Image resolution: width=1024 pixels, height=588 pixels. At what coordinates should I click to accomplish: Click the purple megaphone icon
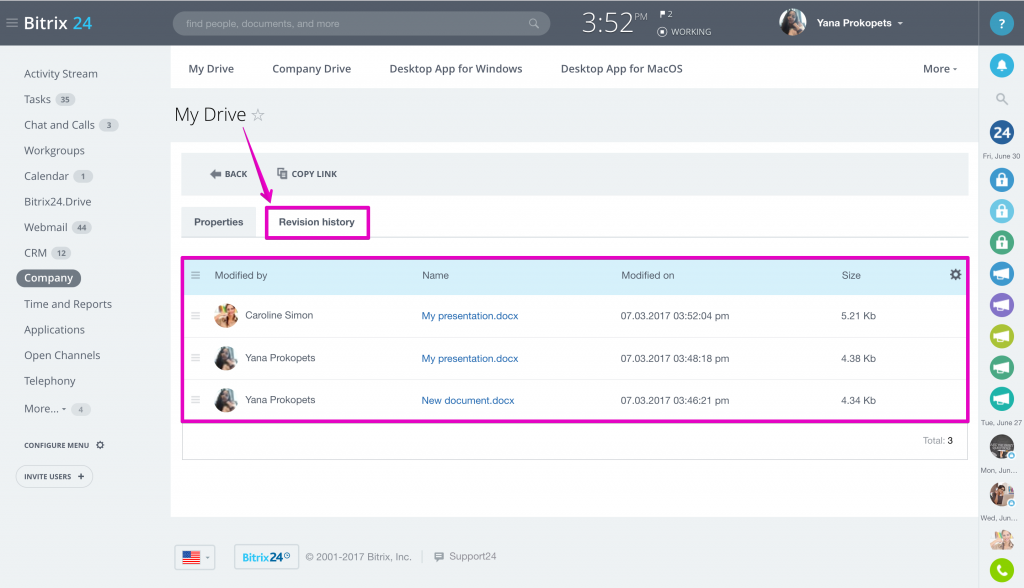click(x=1001, y=305)
